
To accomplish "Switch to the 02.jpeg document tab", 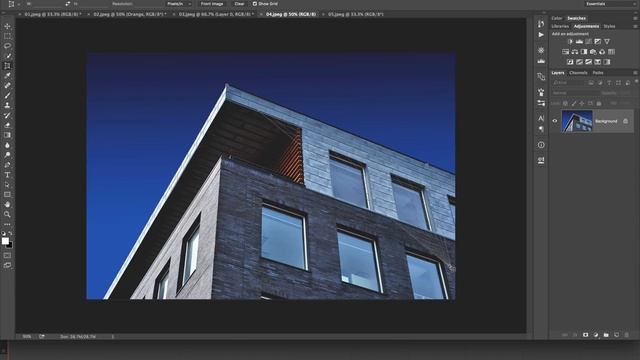I will 130,14.
